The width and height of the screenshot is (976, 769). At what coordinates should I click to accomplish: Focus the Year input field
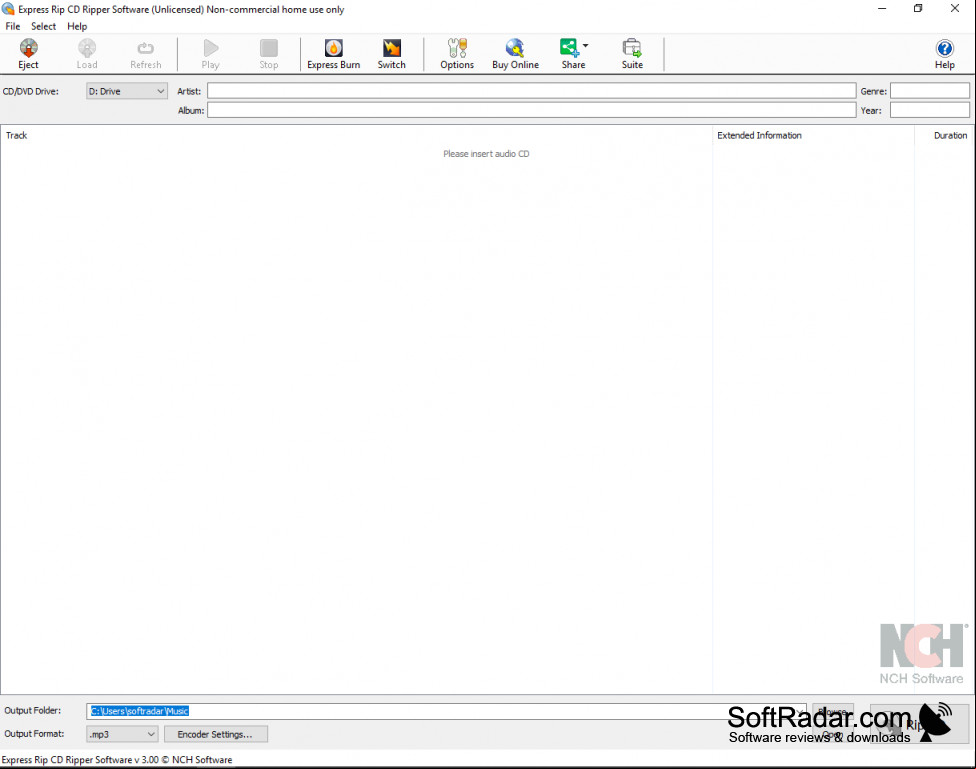(929, 110)
